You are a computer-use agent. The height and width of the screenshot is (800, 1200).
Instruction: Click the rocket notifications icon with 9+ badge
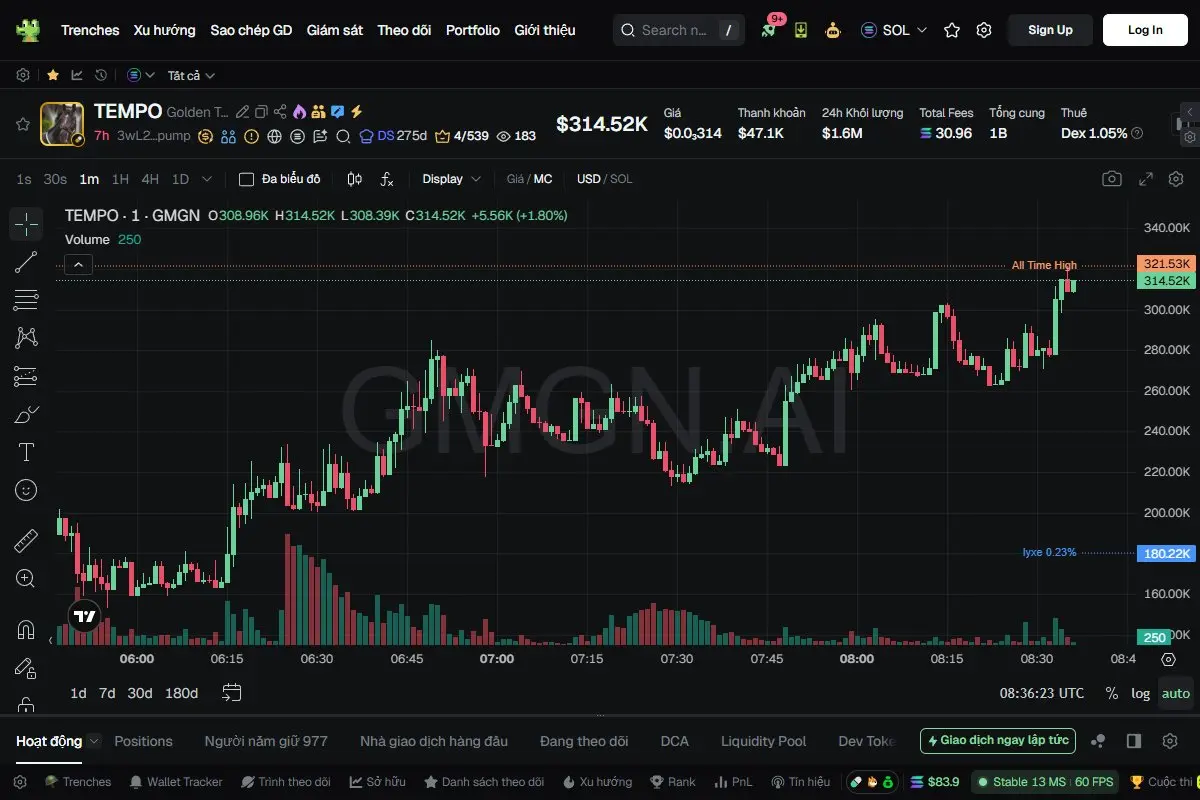coord(768,30)
